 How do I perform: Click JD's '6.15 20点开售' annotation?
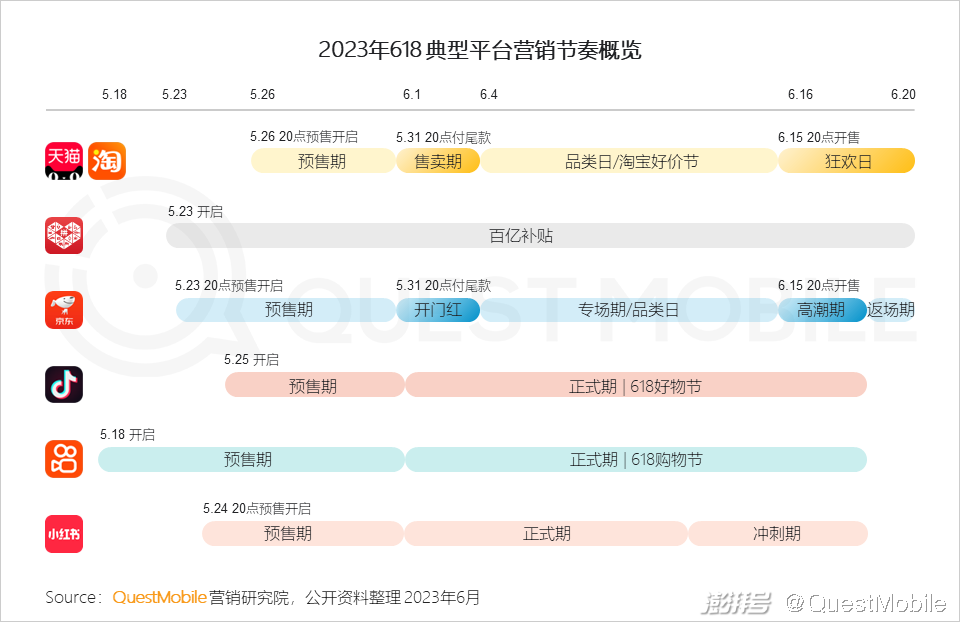pyautogui.click(x=819, y=285)
